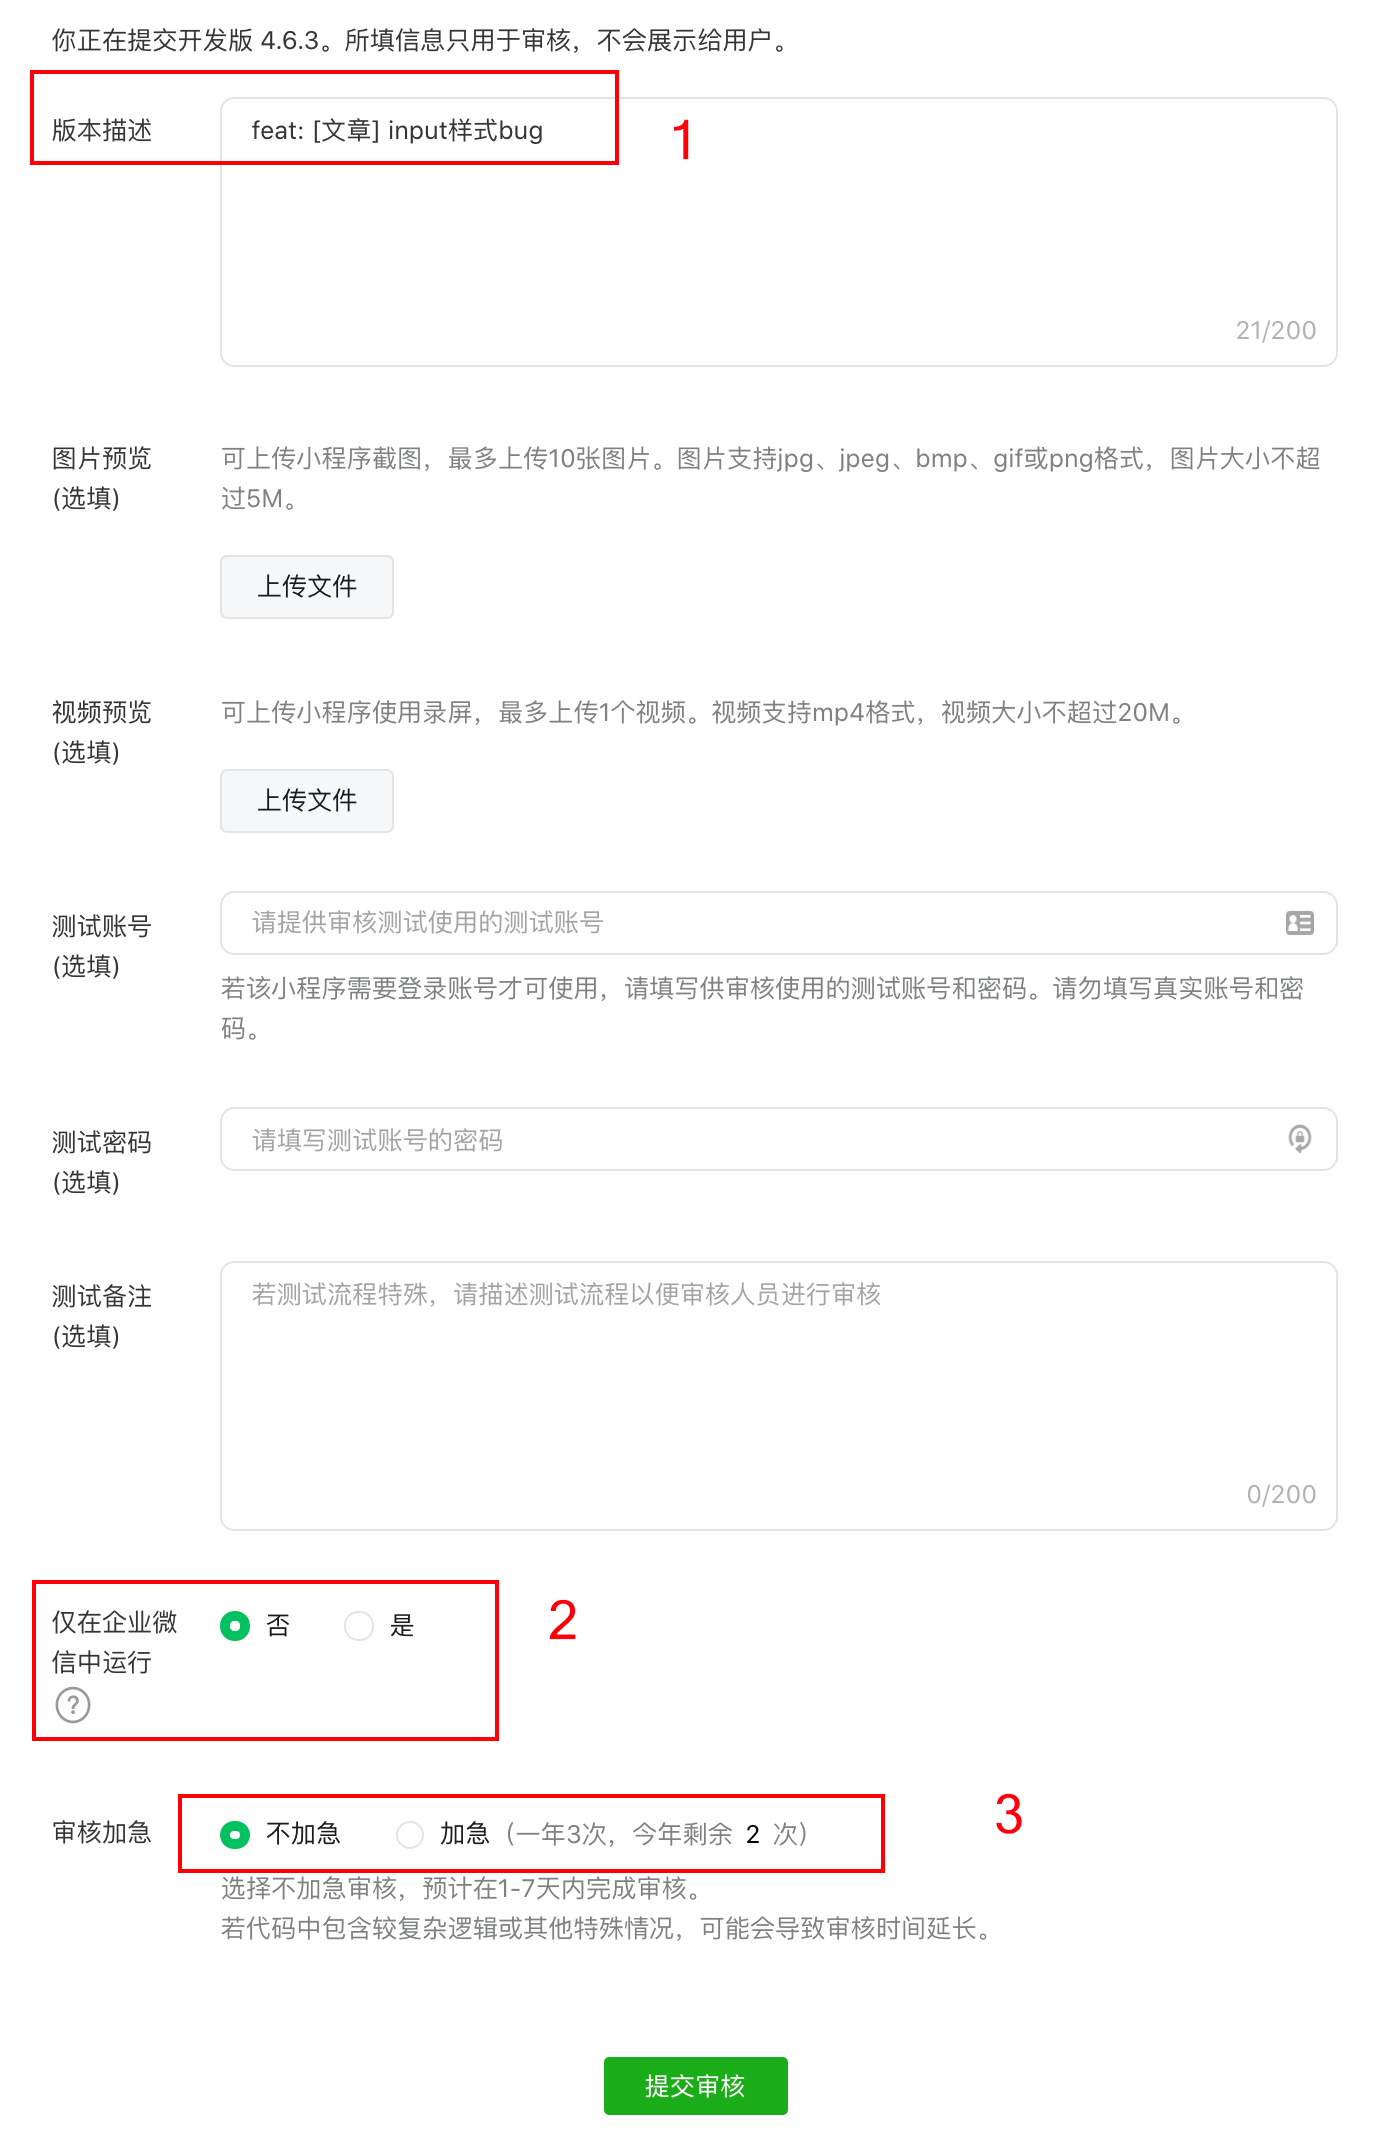The width and height of the screenshot is (1400, 2142).
Task: Click the 21/200 character counter
Action: (1275, 331)
